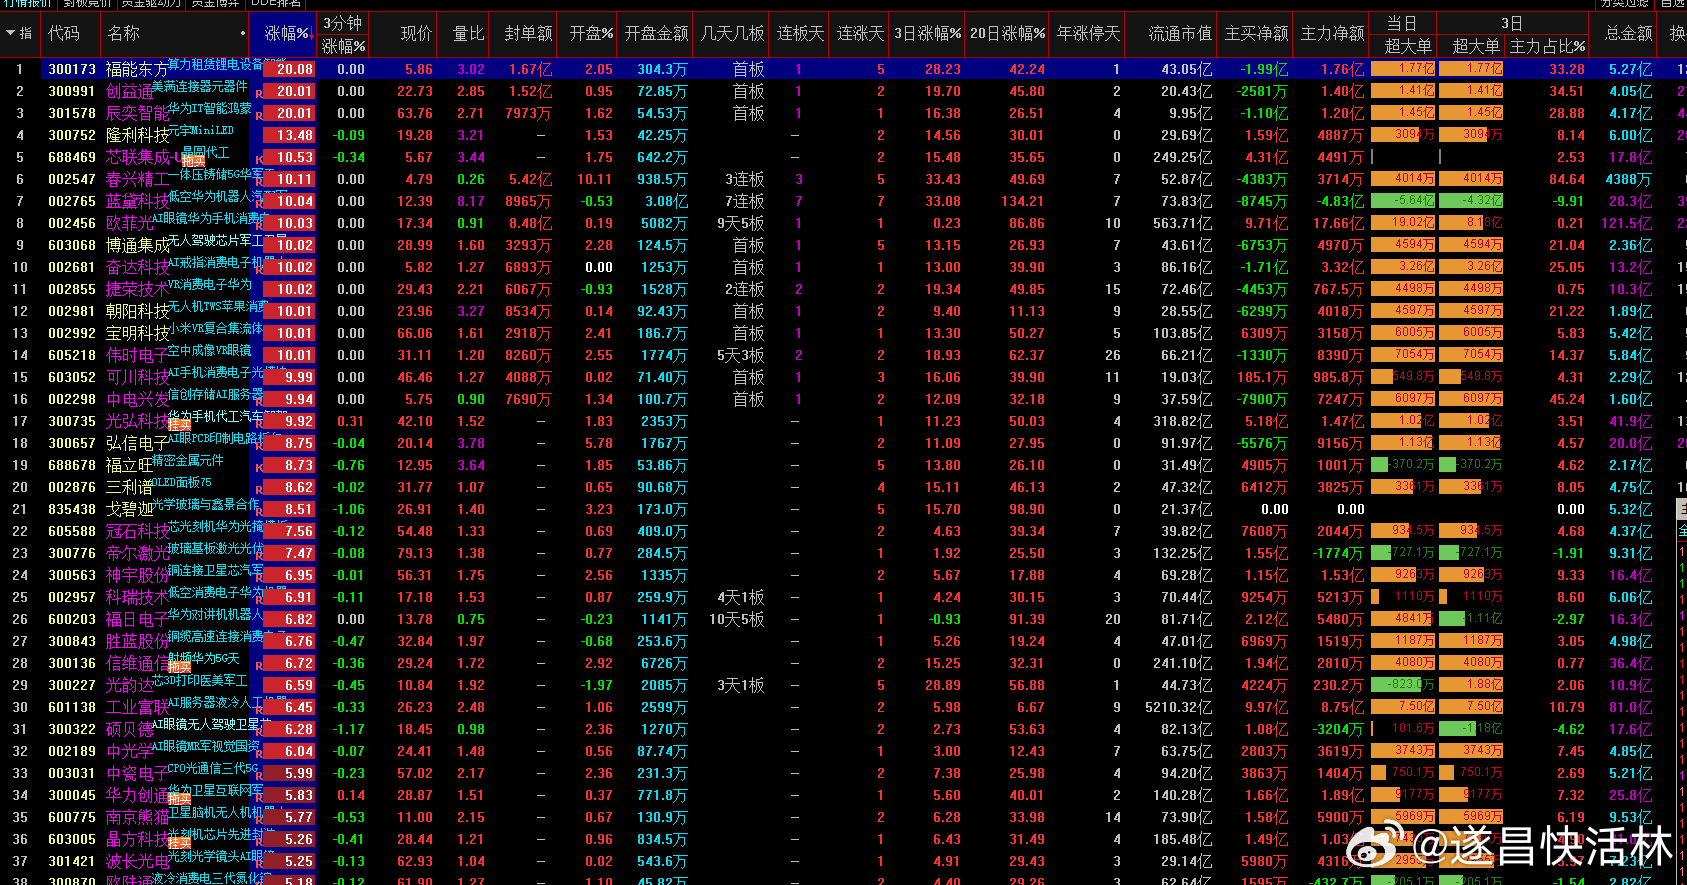This screenshot has height=885, width=1687.
Task: Sort the table by 几天几板
Action: (732, 33)
